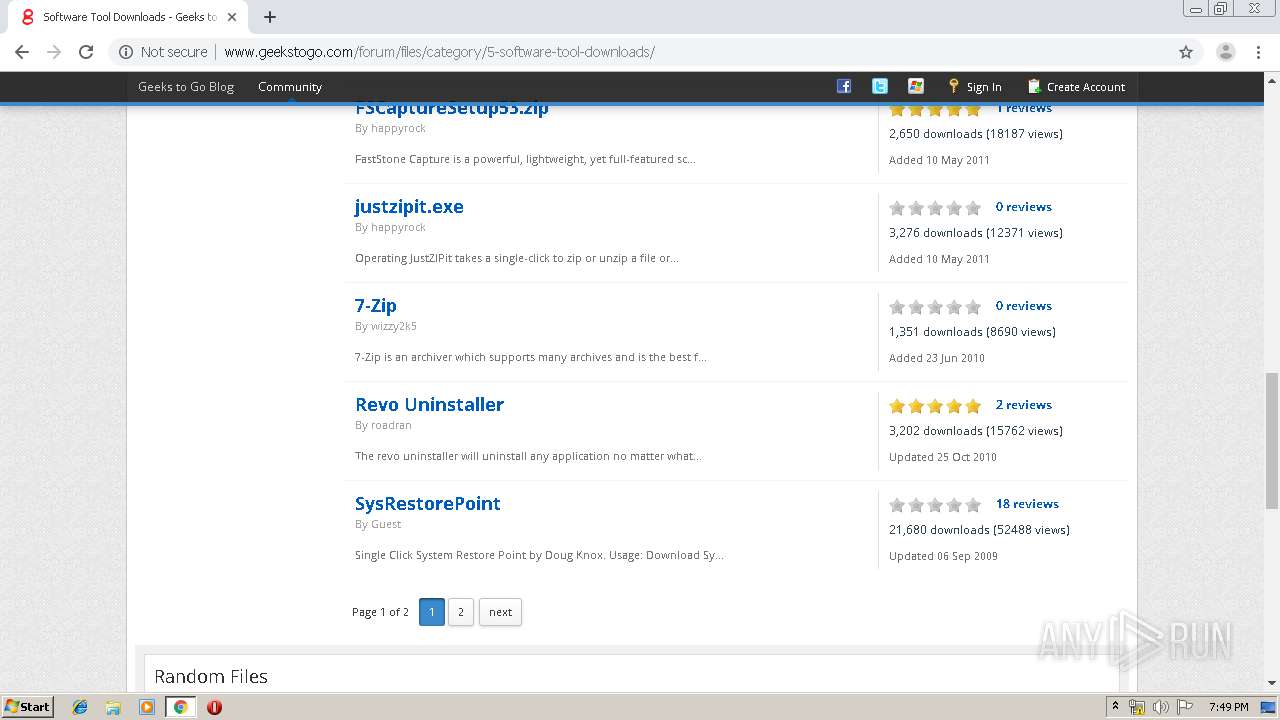This screenshot has width=1280, height=720.
Task: Click the next pagination button
Action: pos(500,612)
